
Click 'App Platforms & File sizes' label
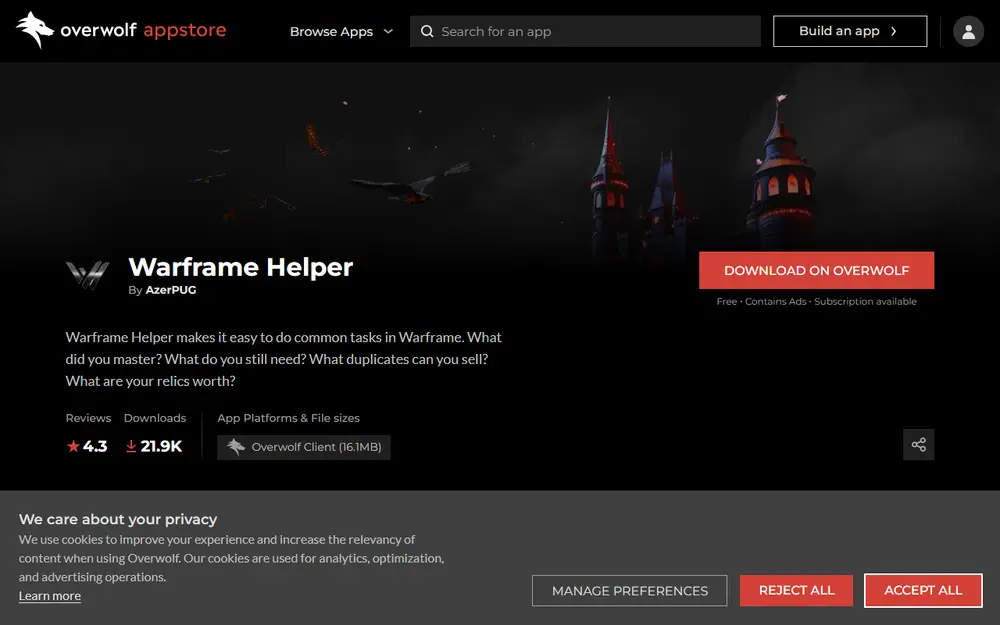click(x=288, y=418)
